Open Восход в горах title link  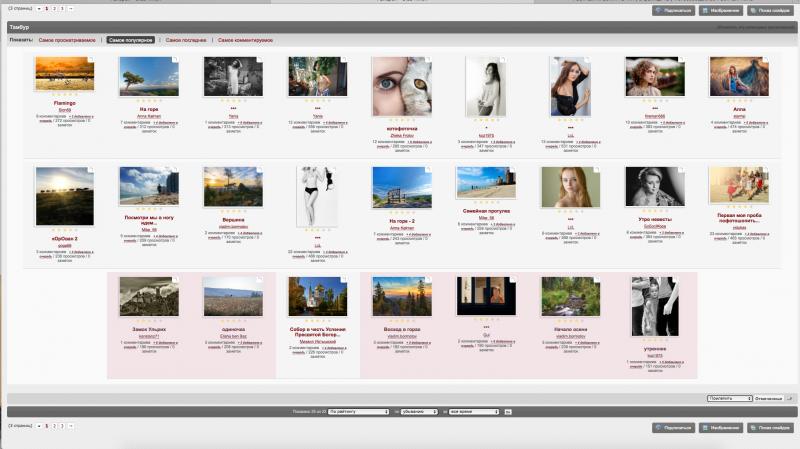tap(402, 330)
